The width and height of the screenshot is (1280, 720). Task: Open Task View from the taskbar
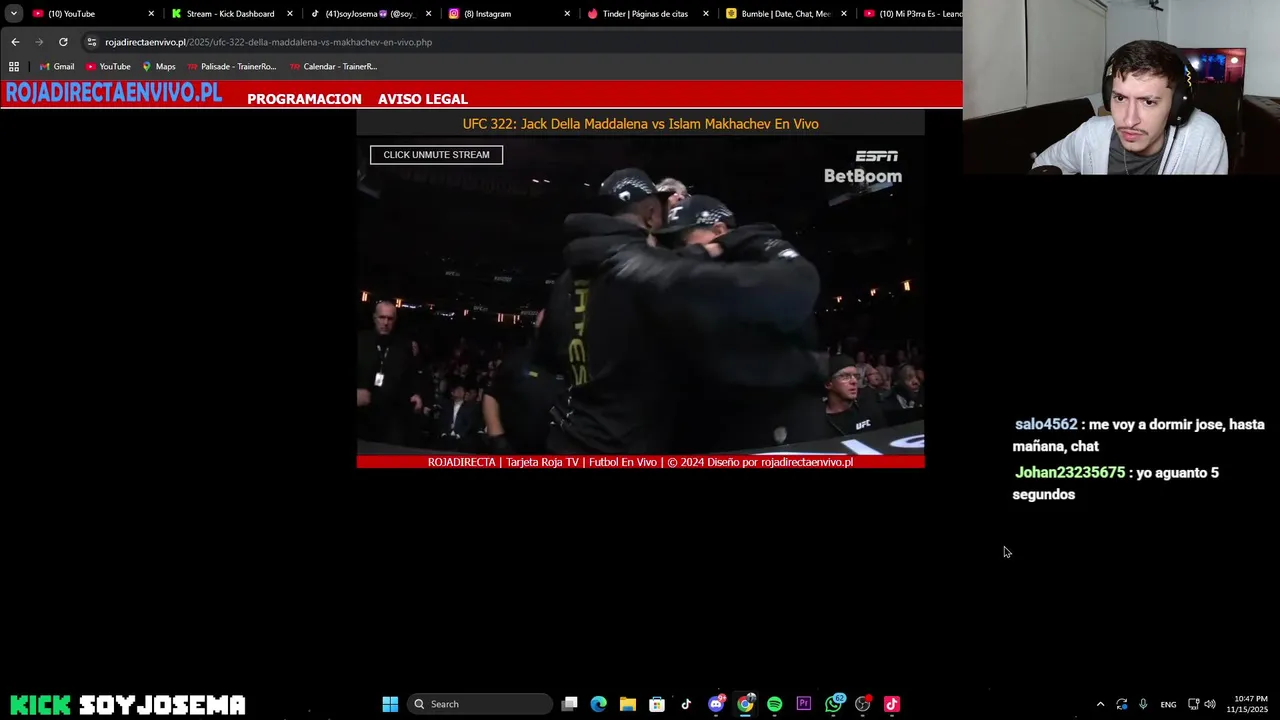tap(569, 704)
